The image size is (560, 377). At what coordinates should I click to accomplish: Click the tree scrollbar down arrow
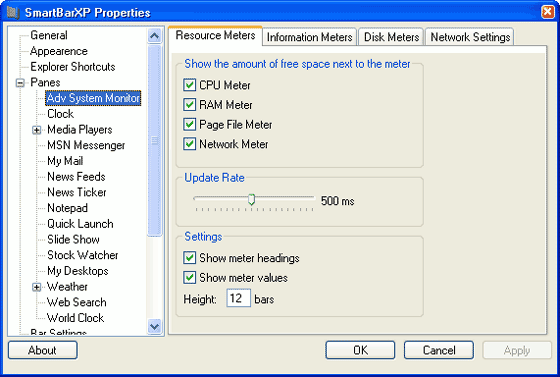coord(155,326)
